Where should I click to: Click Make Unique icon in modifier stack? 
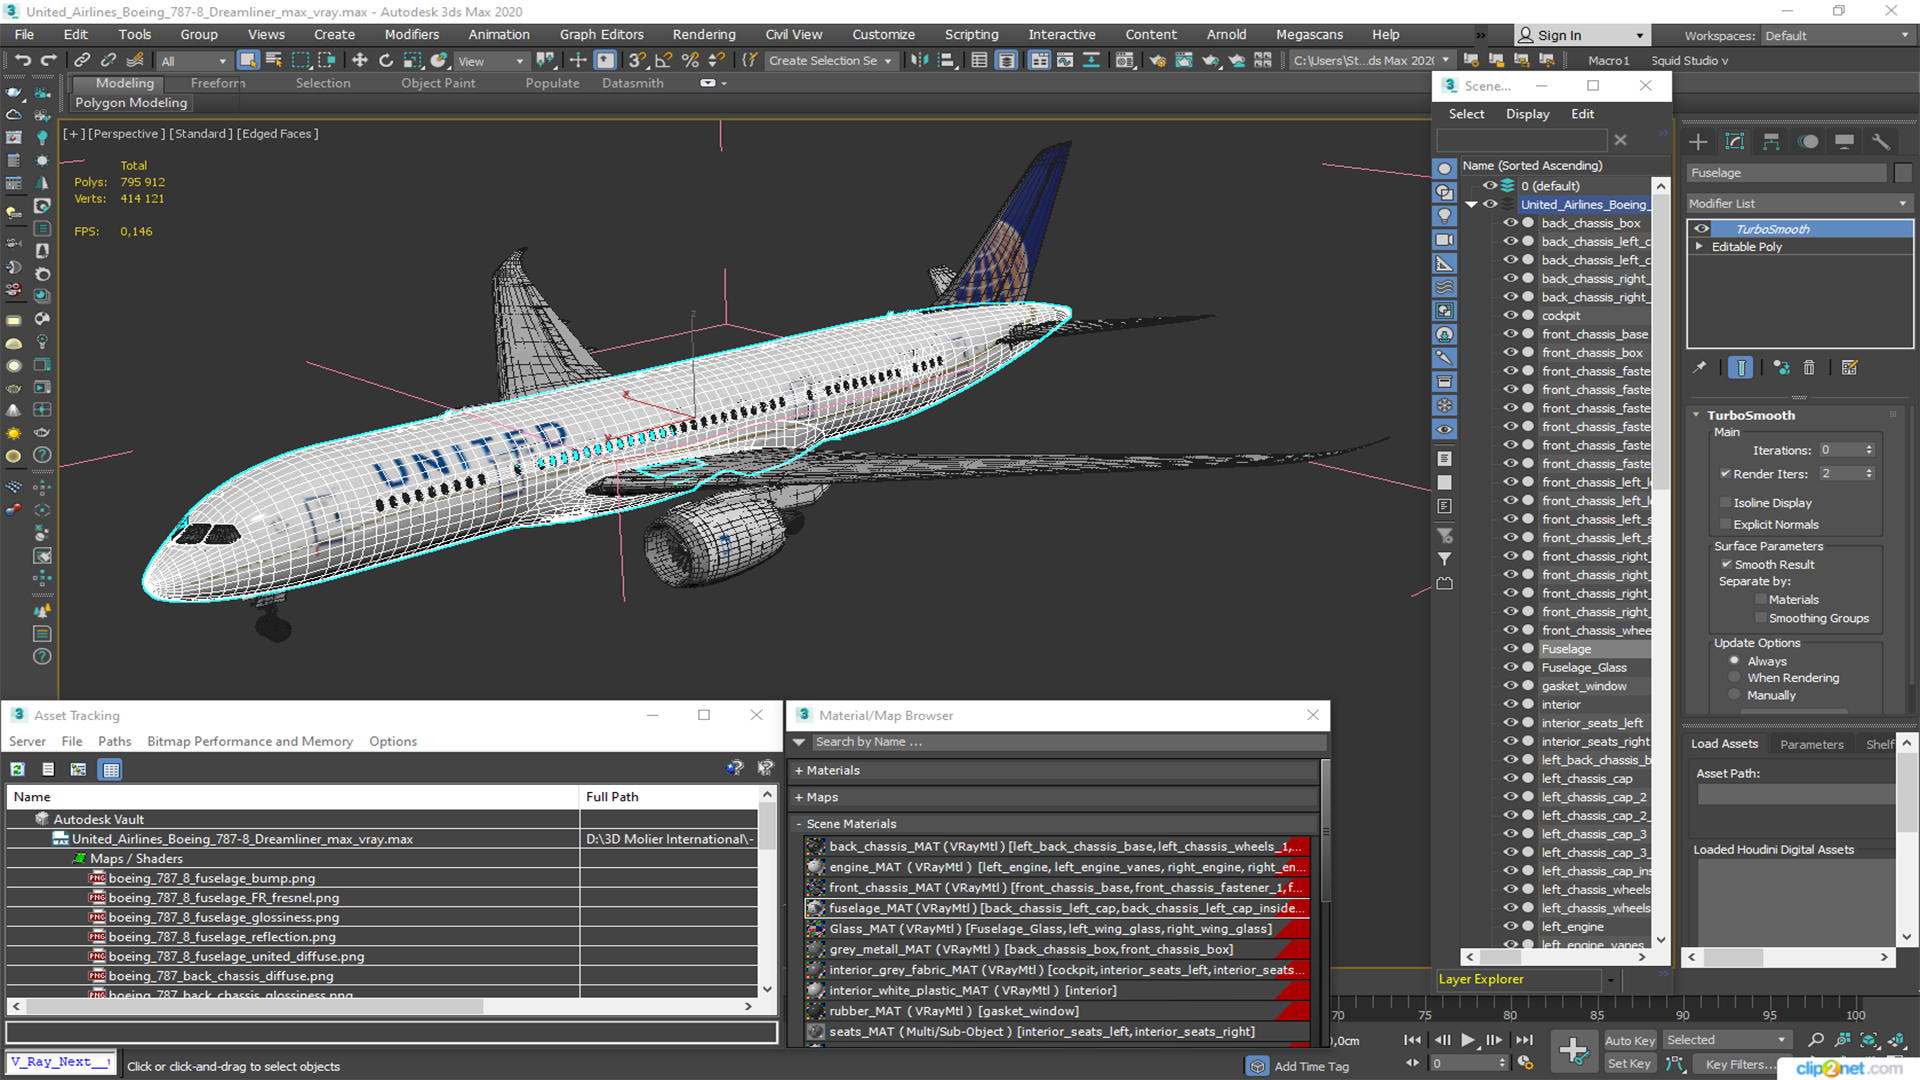(1781, 368)
